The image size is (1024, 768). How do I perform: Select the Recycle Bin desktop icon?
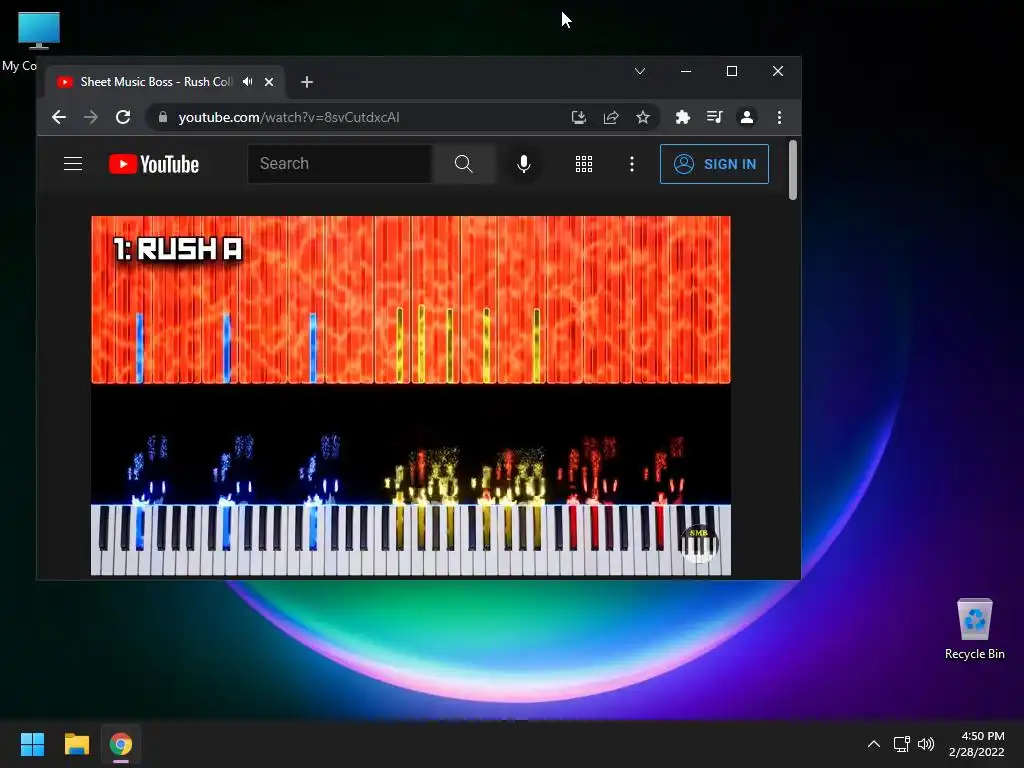click(x=975, y=629)
